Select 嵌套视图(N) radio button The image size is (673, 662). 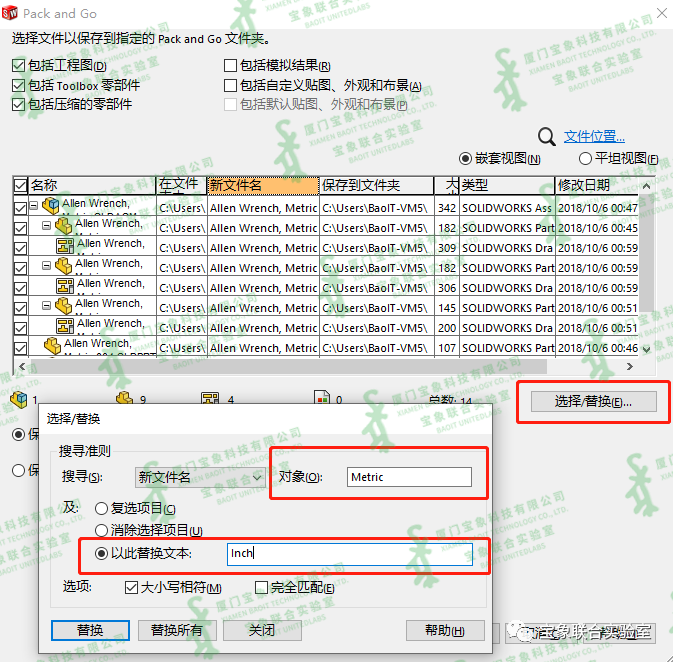tap(465, 159)
